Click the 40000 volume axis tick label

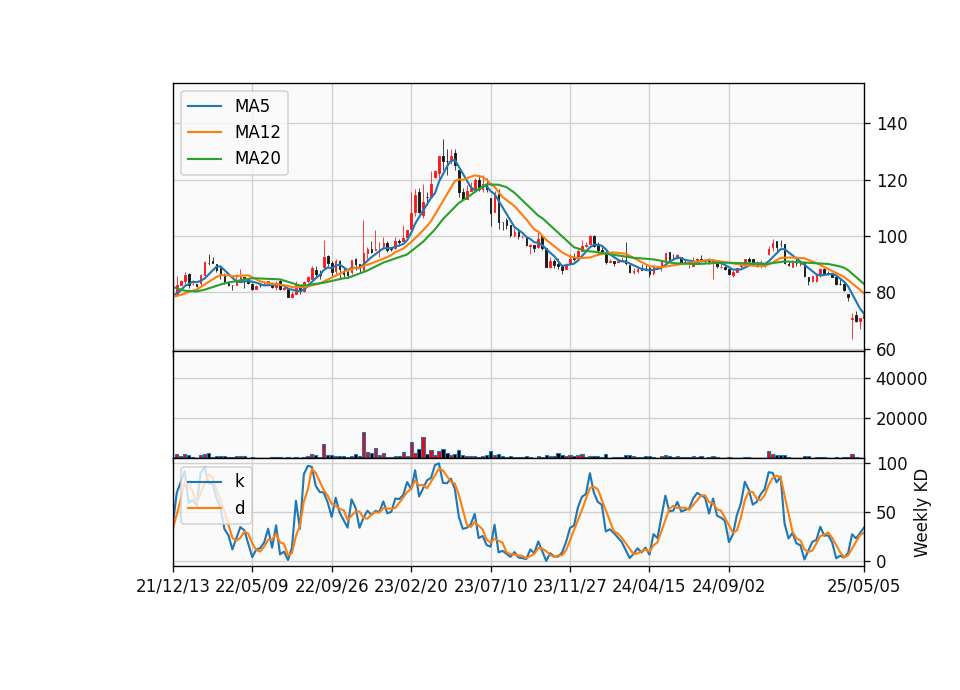coord(902,379)
